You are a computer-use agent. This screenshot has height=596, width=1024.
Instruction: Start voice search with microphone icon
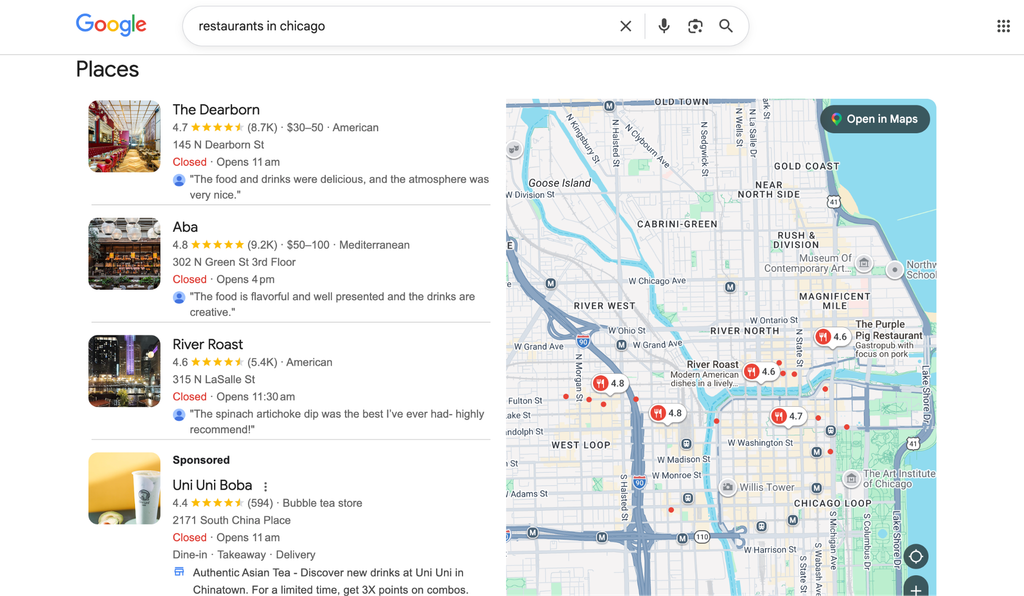pos(664,26)
